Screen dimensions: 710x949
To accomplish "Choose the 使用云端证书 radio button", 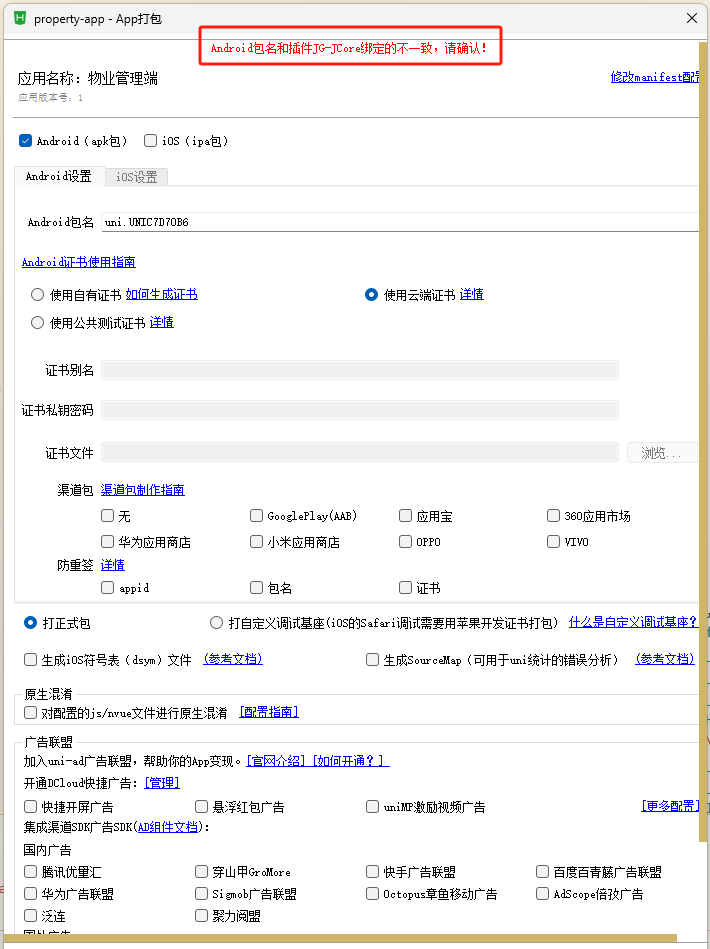I will click(x=372, y=295).
